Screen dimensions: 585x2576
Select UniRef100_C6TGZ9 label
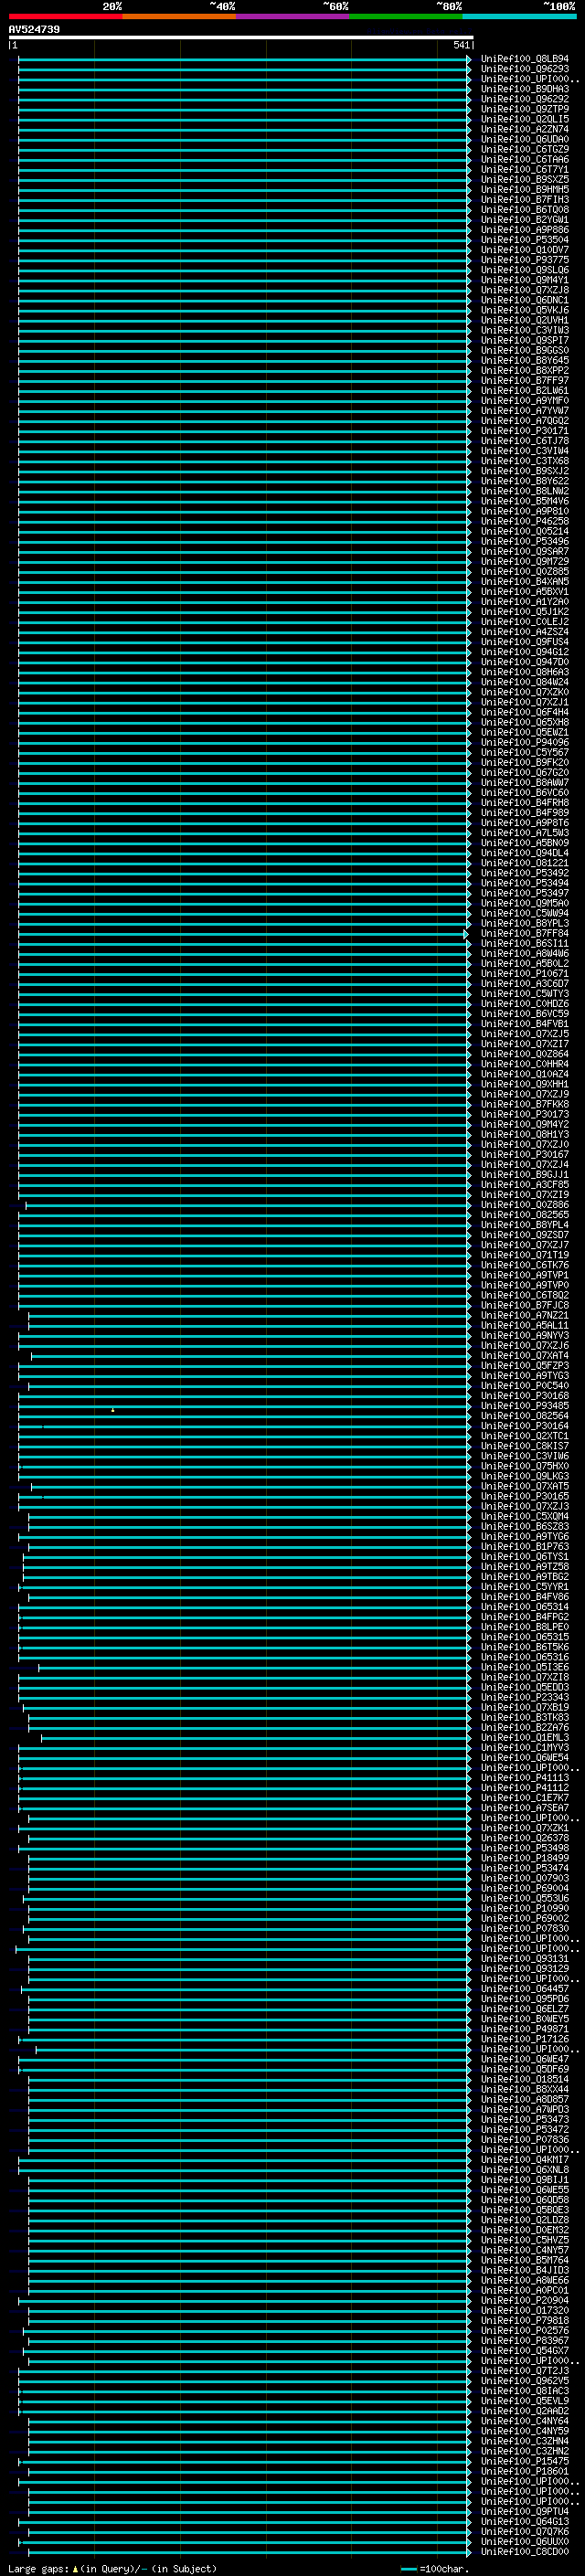pyautogui.click(x=525, y=149)
